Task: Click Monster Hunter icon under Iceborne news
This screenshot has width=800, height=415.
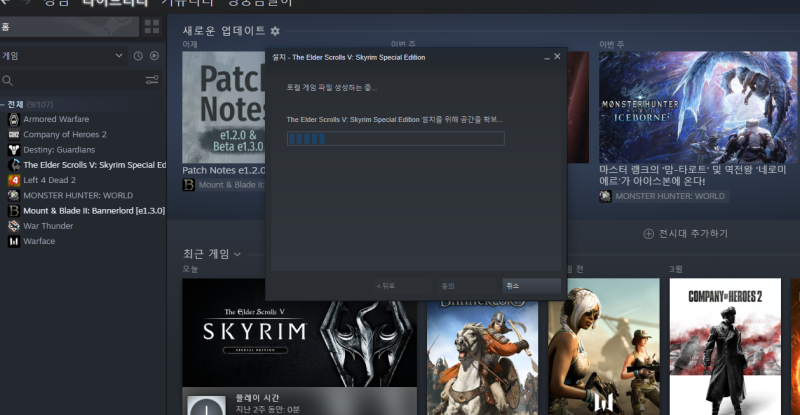Action: (x=606, y=196)
